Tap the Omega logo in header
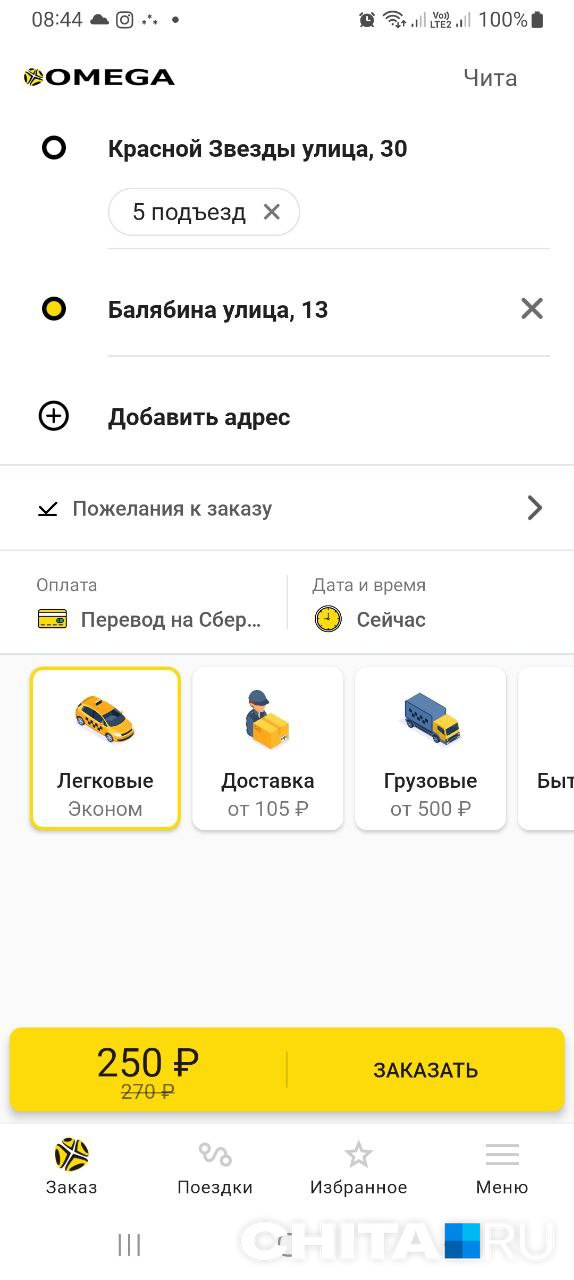The image size is (574, 1280). [x=99, y=77]
